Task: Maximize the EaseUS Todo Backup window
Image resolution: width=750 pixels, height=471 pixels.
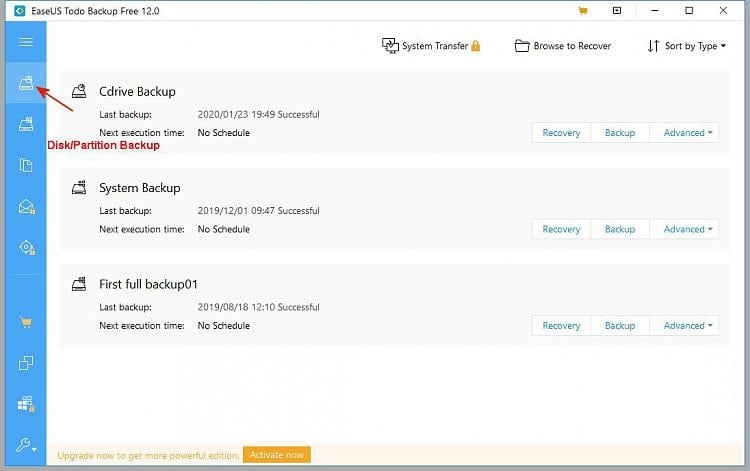Action: pyautogui.click(x=689, y=11)
